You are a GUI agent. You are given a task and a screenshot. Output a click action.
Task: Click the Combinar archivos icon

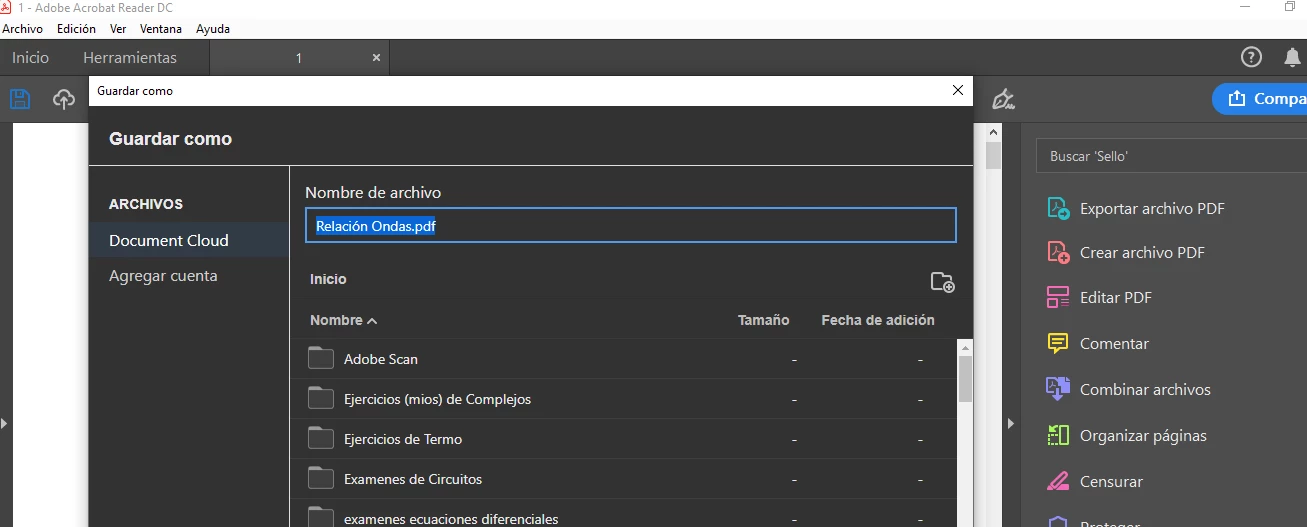tap(1058, 389)
